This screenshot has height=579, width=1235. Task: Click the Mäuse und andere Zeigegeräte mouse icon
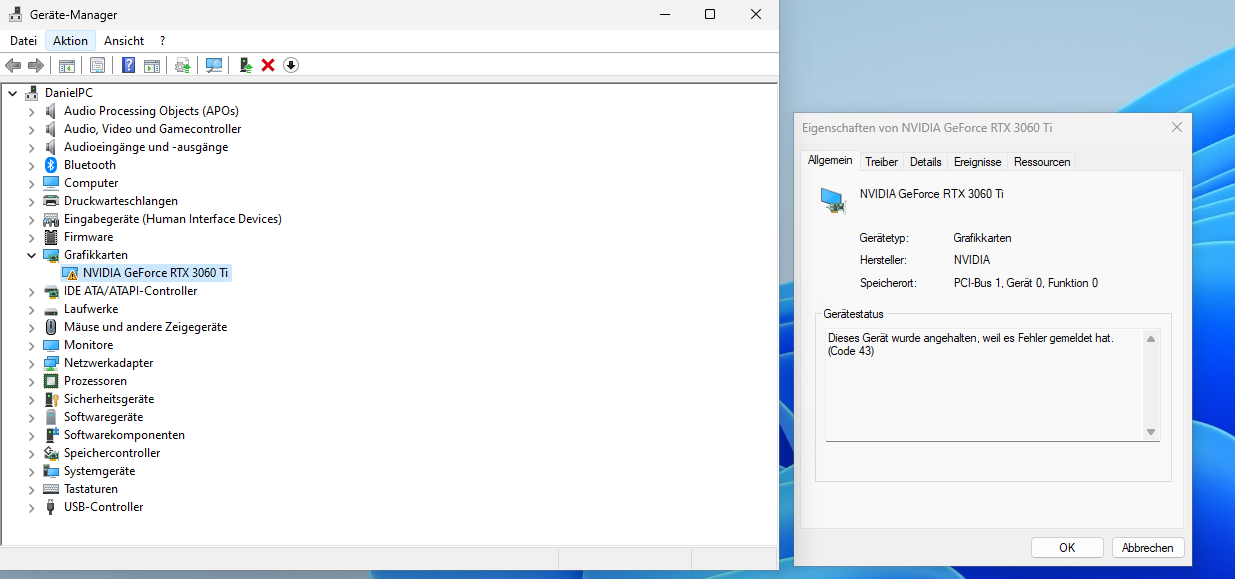point(51,327)
